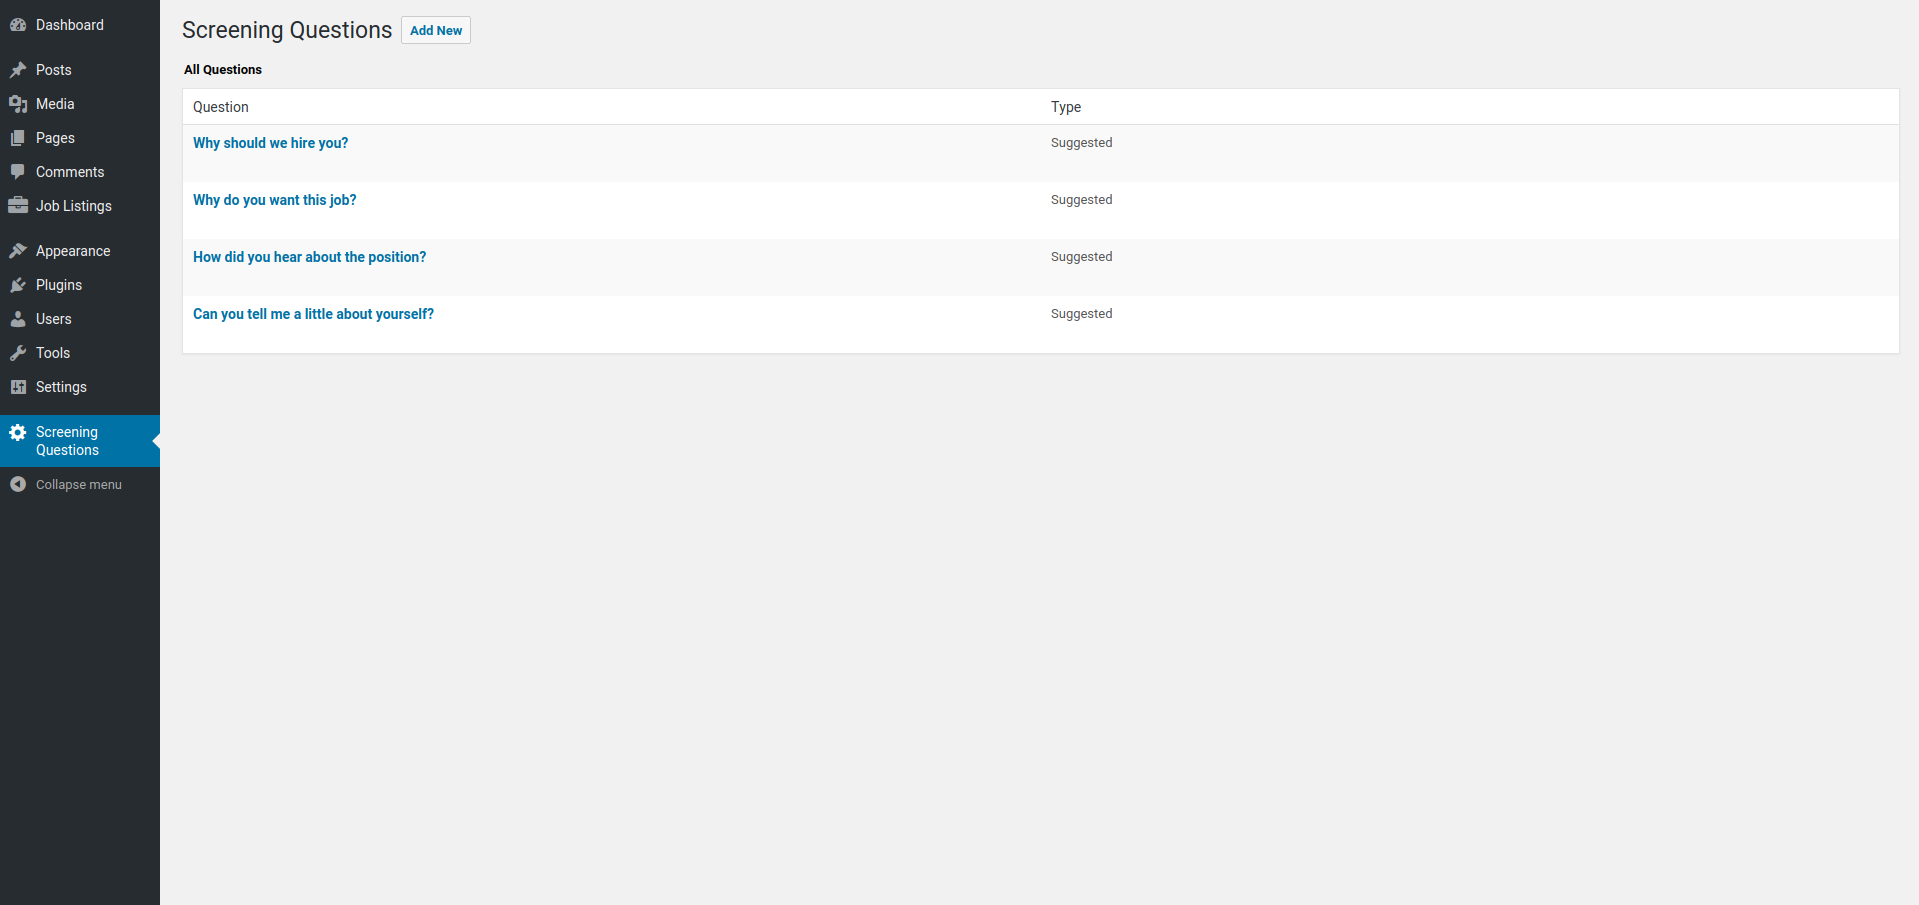
Task: Click the Plugins plug icon
Action: 18,285
